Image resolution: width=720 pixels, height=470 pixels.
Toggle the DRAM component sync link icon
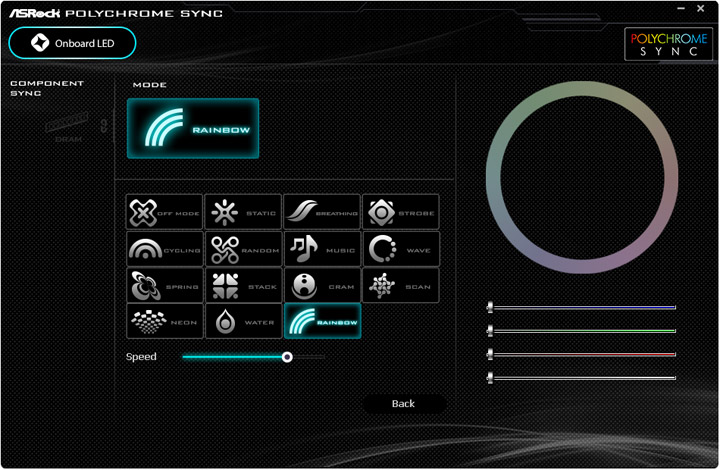[x=104, y=125]
